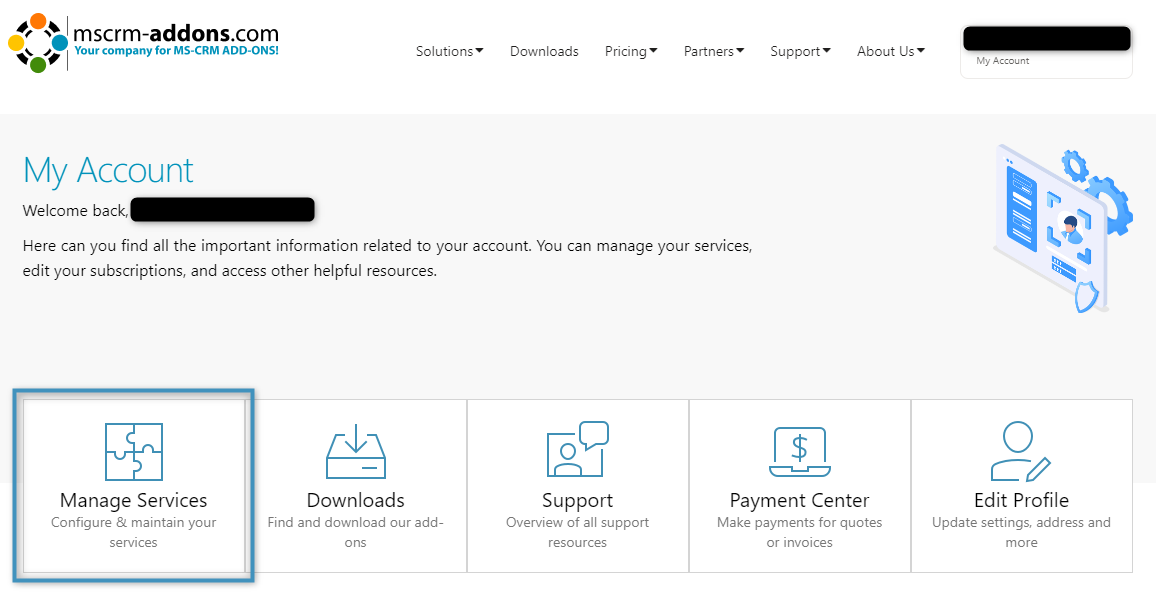1156x604 pixels.
Task: Expand the Pricing menu
Action: [x=630, y=51]
